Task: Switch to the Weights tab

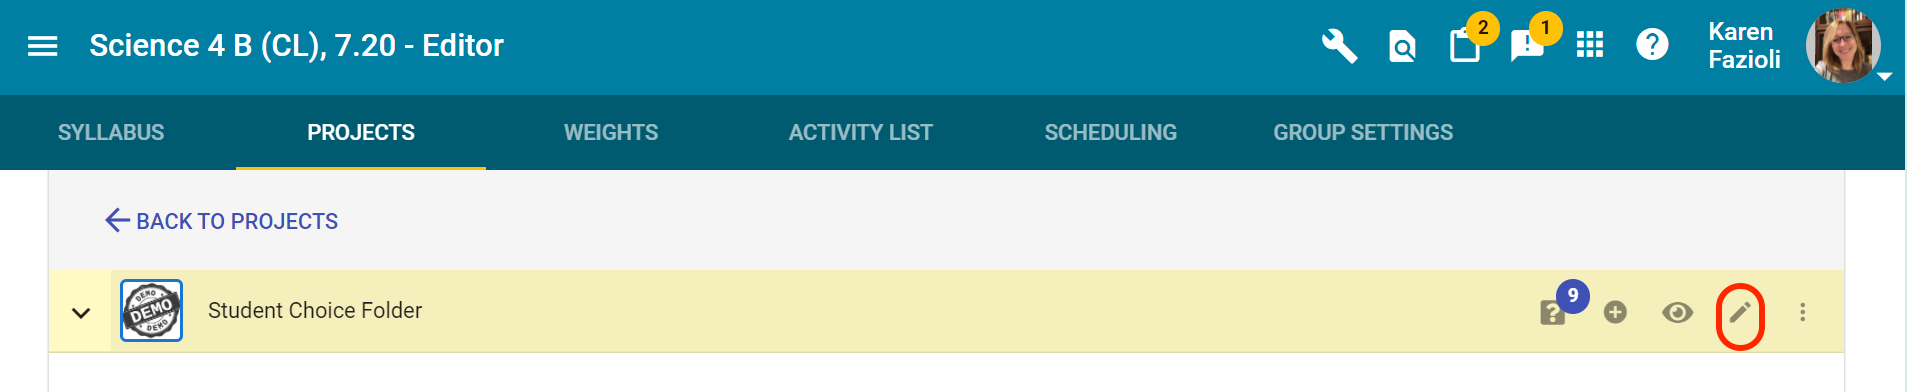Action: click(611, 132)
